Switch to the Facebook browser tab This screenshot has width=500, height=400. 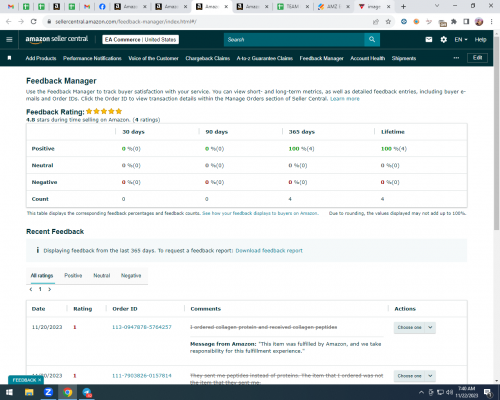[x=102, y=6]
